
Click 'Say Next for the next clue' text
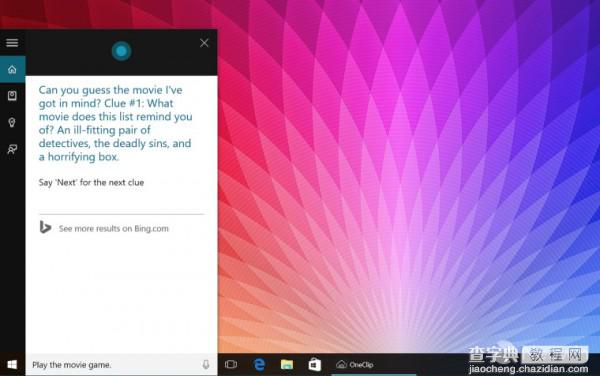tap(91, 182)
